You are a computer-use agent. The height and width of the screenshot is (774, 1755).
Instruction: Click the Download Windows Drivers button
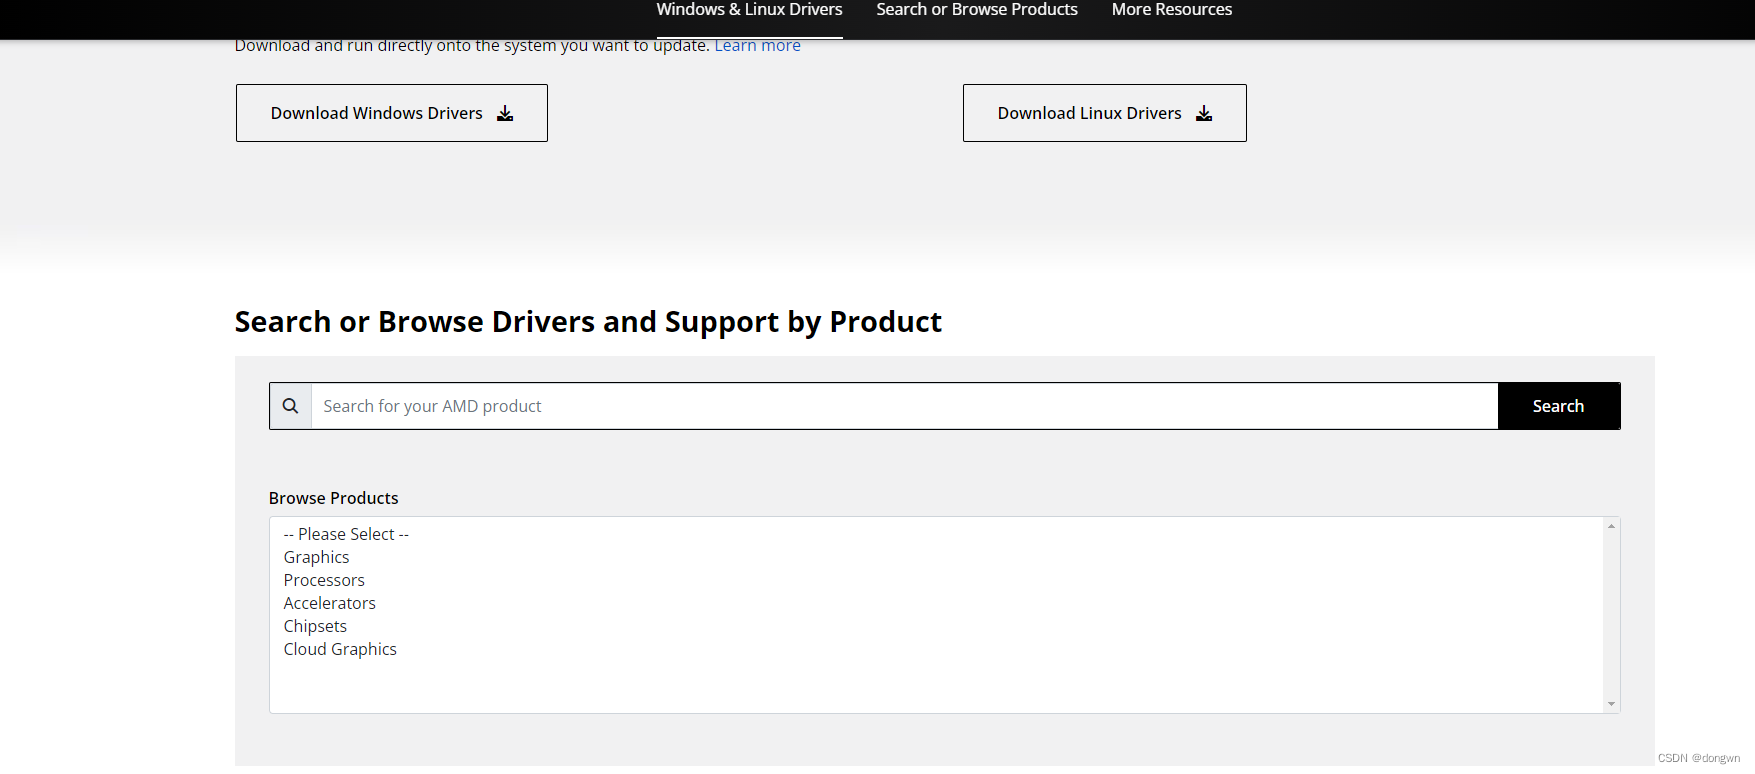coord(392,113)
